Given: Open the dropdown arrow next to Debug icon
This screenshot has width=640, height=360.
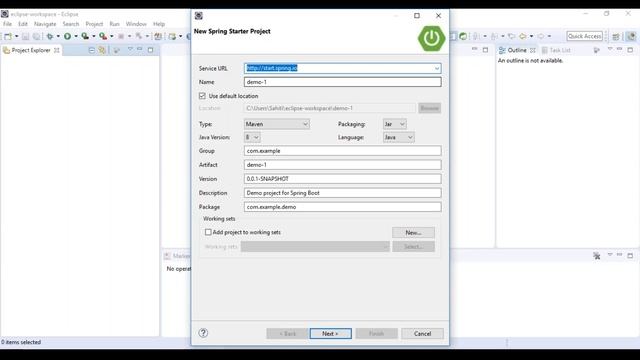Looking at the screenshot, I should 58,36.
